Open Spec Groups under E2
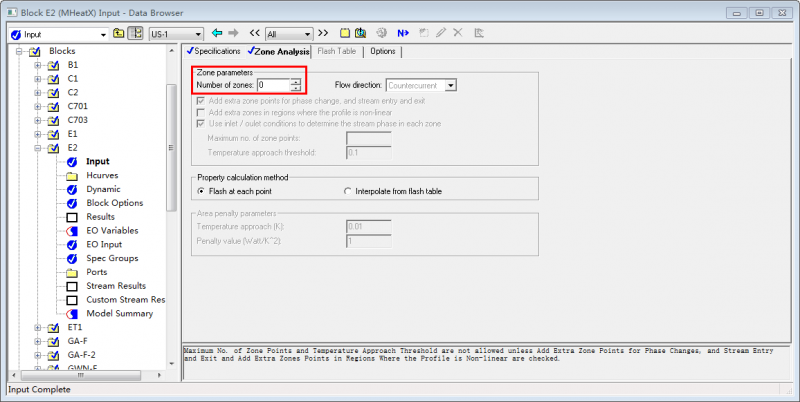This screenshot has height=402, width=800. pos(112,258)
